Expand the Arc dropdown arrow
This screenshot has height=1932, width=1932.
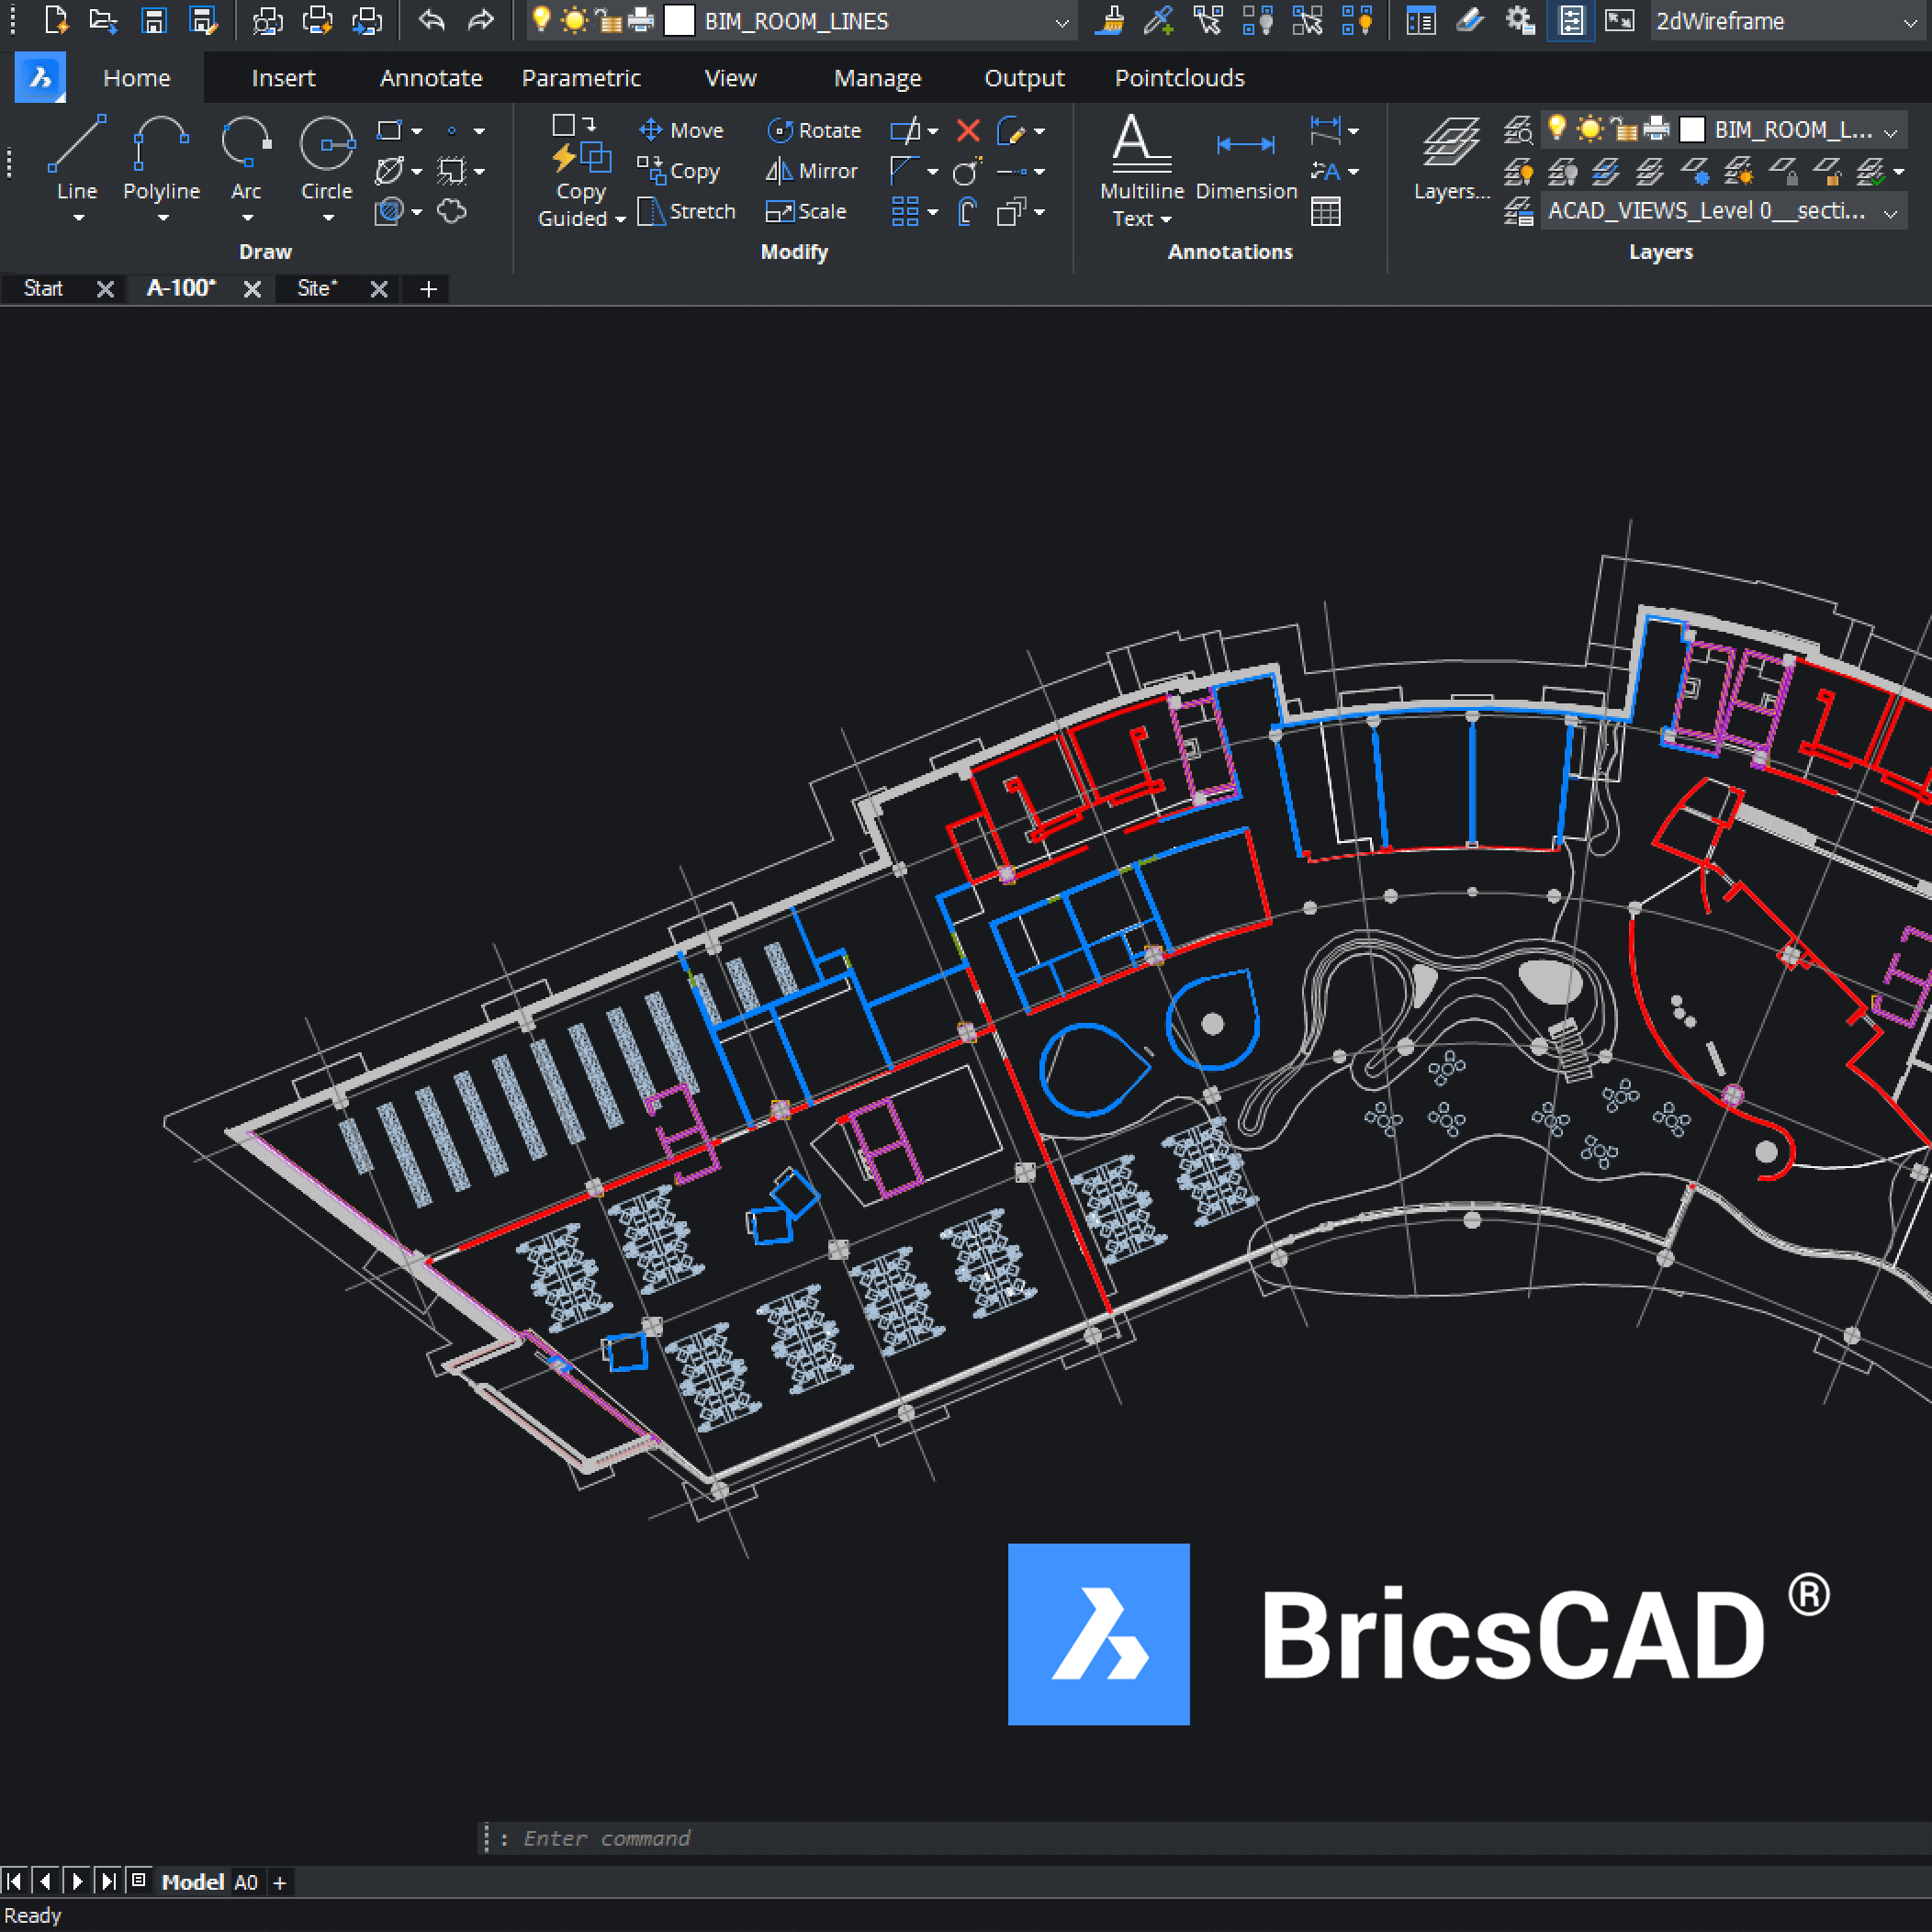pyautogui.click(x=247, y=218)
